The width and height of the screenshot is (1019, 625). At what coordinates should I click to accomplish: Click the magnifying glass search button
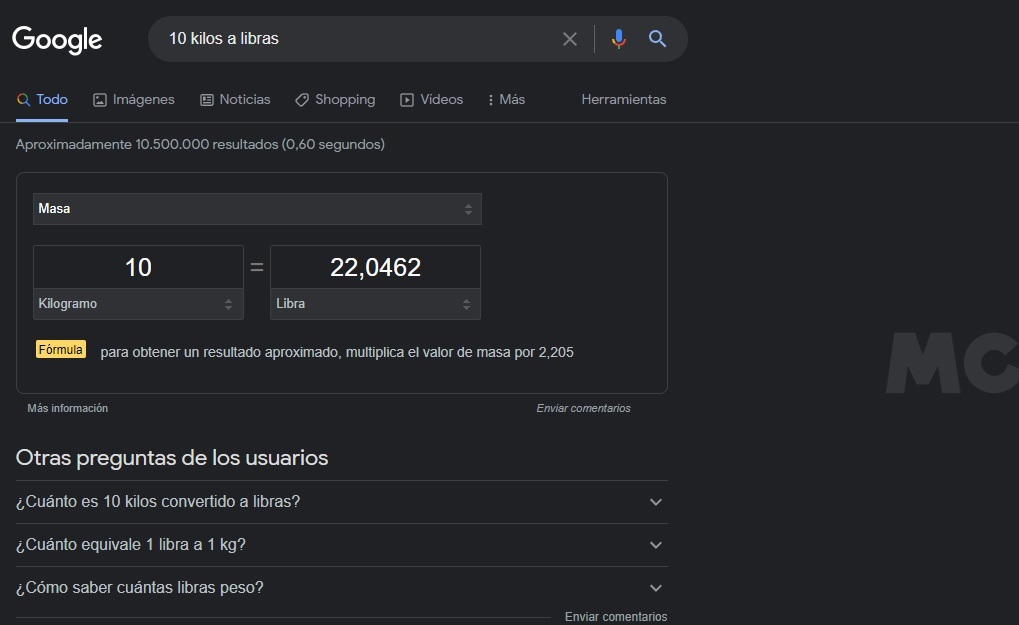657,39
